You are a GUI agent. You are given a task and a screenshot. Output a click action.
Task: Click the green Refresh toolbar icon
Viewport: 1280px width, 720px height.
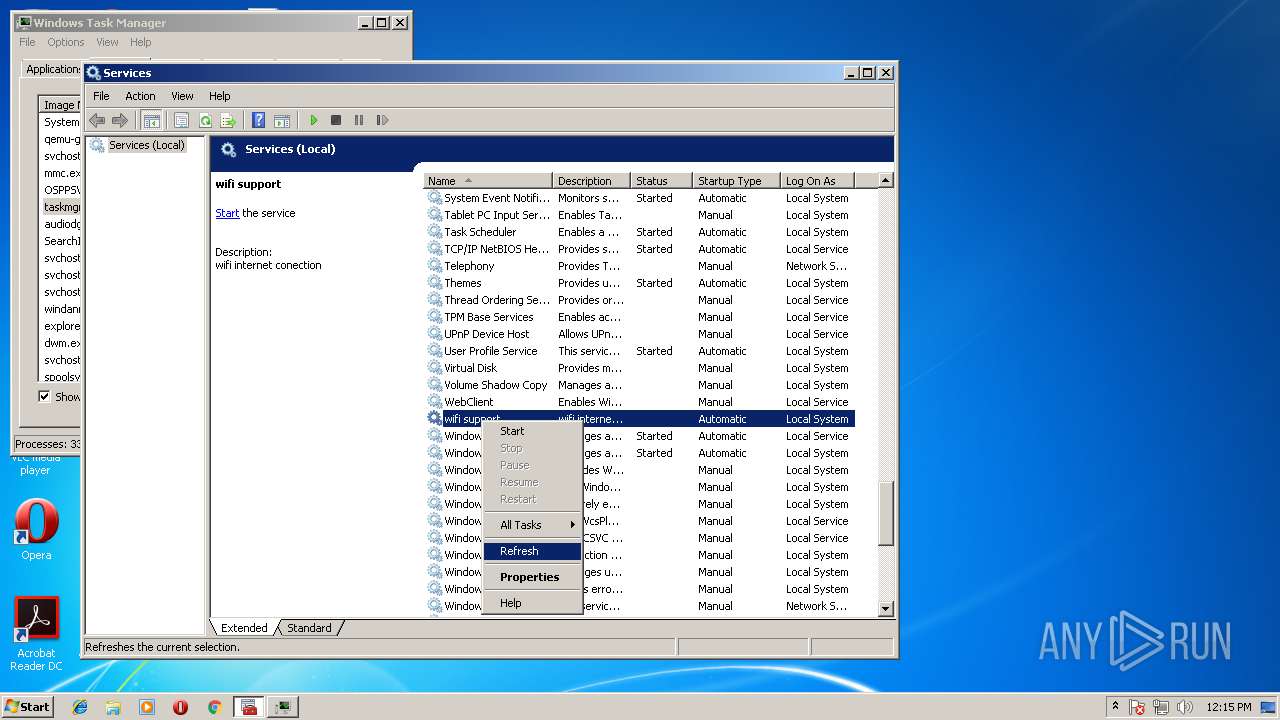(x=205, y=120)
